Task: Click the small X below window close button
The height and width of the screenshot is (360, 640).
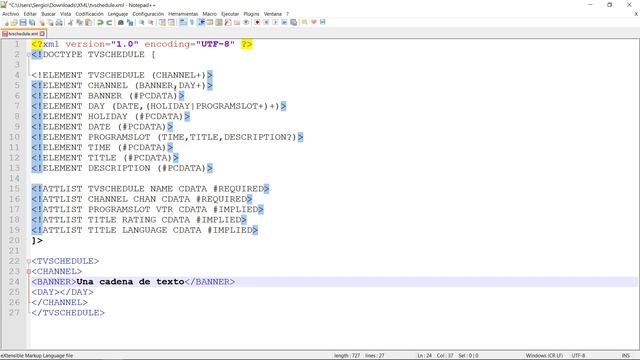Action: point(636,14)
